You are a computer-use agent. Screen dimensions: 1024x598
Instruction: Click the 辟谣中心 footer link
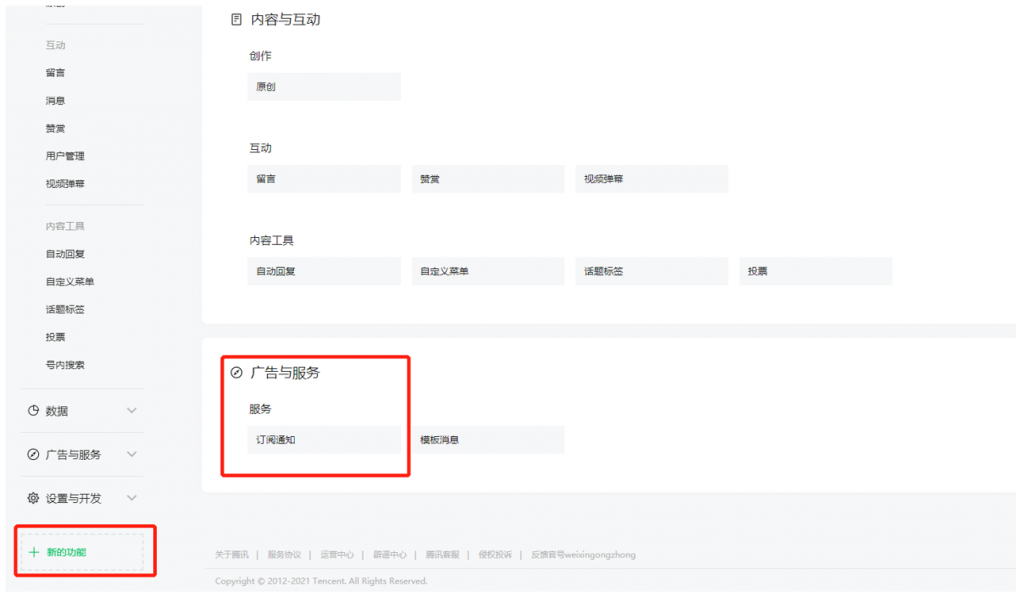390,554
